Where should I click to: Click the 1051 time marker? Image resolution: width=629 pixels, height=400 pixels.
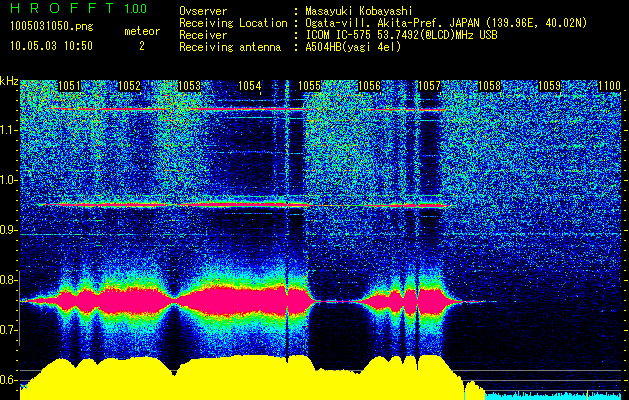coord(69,86)
